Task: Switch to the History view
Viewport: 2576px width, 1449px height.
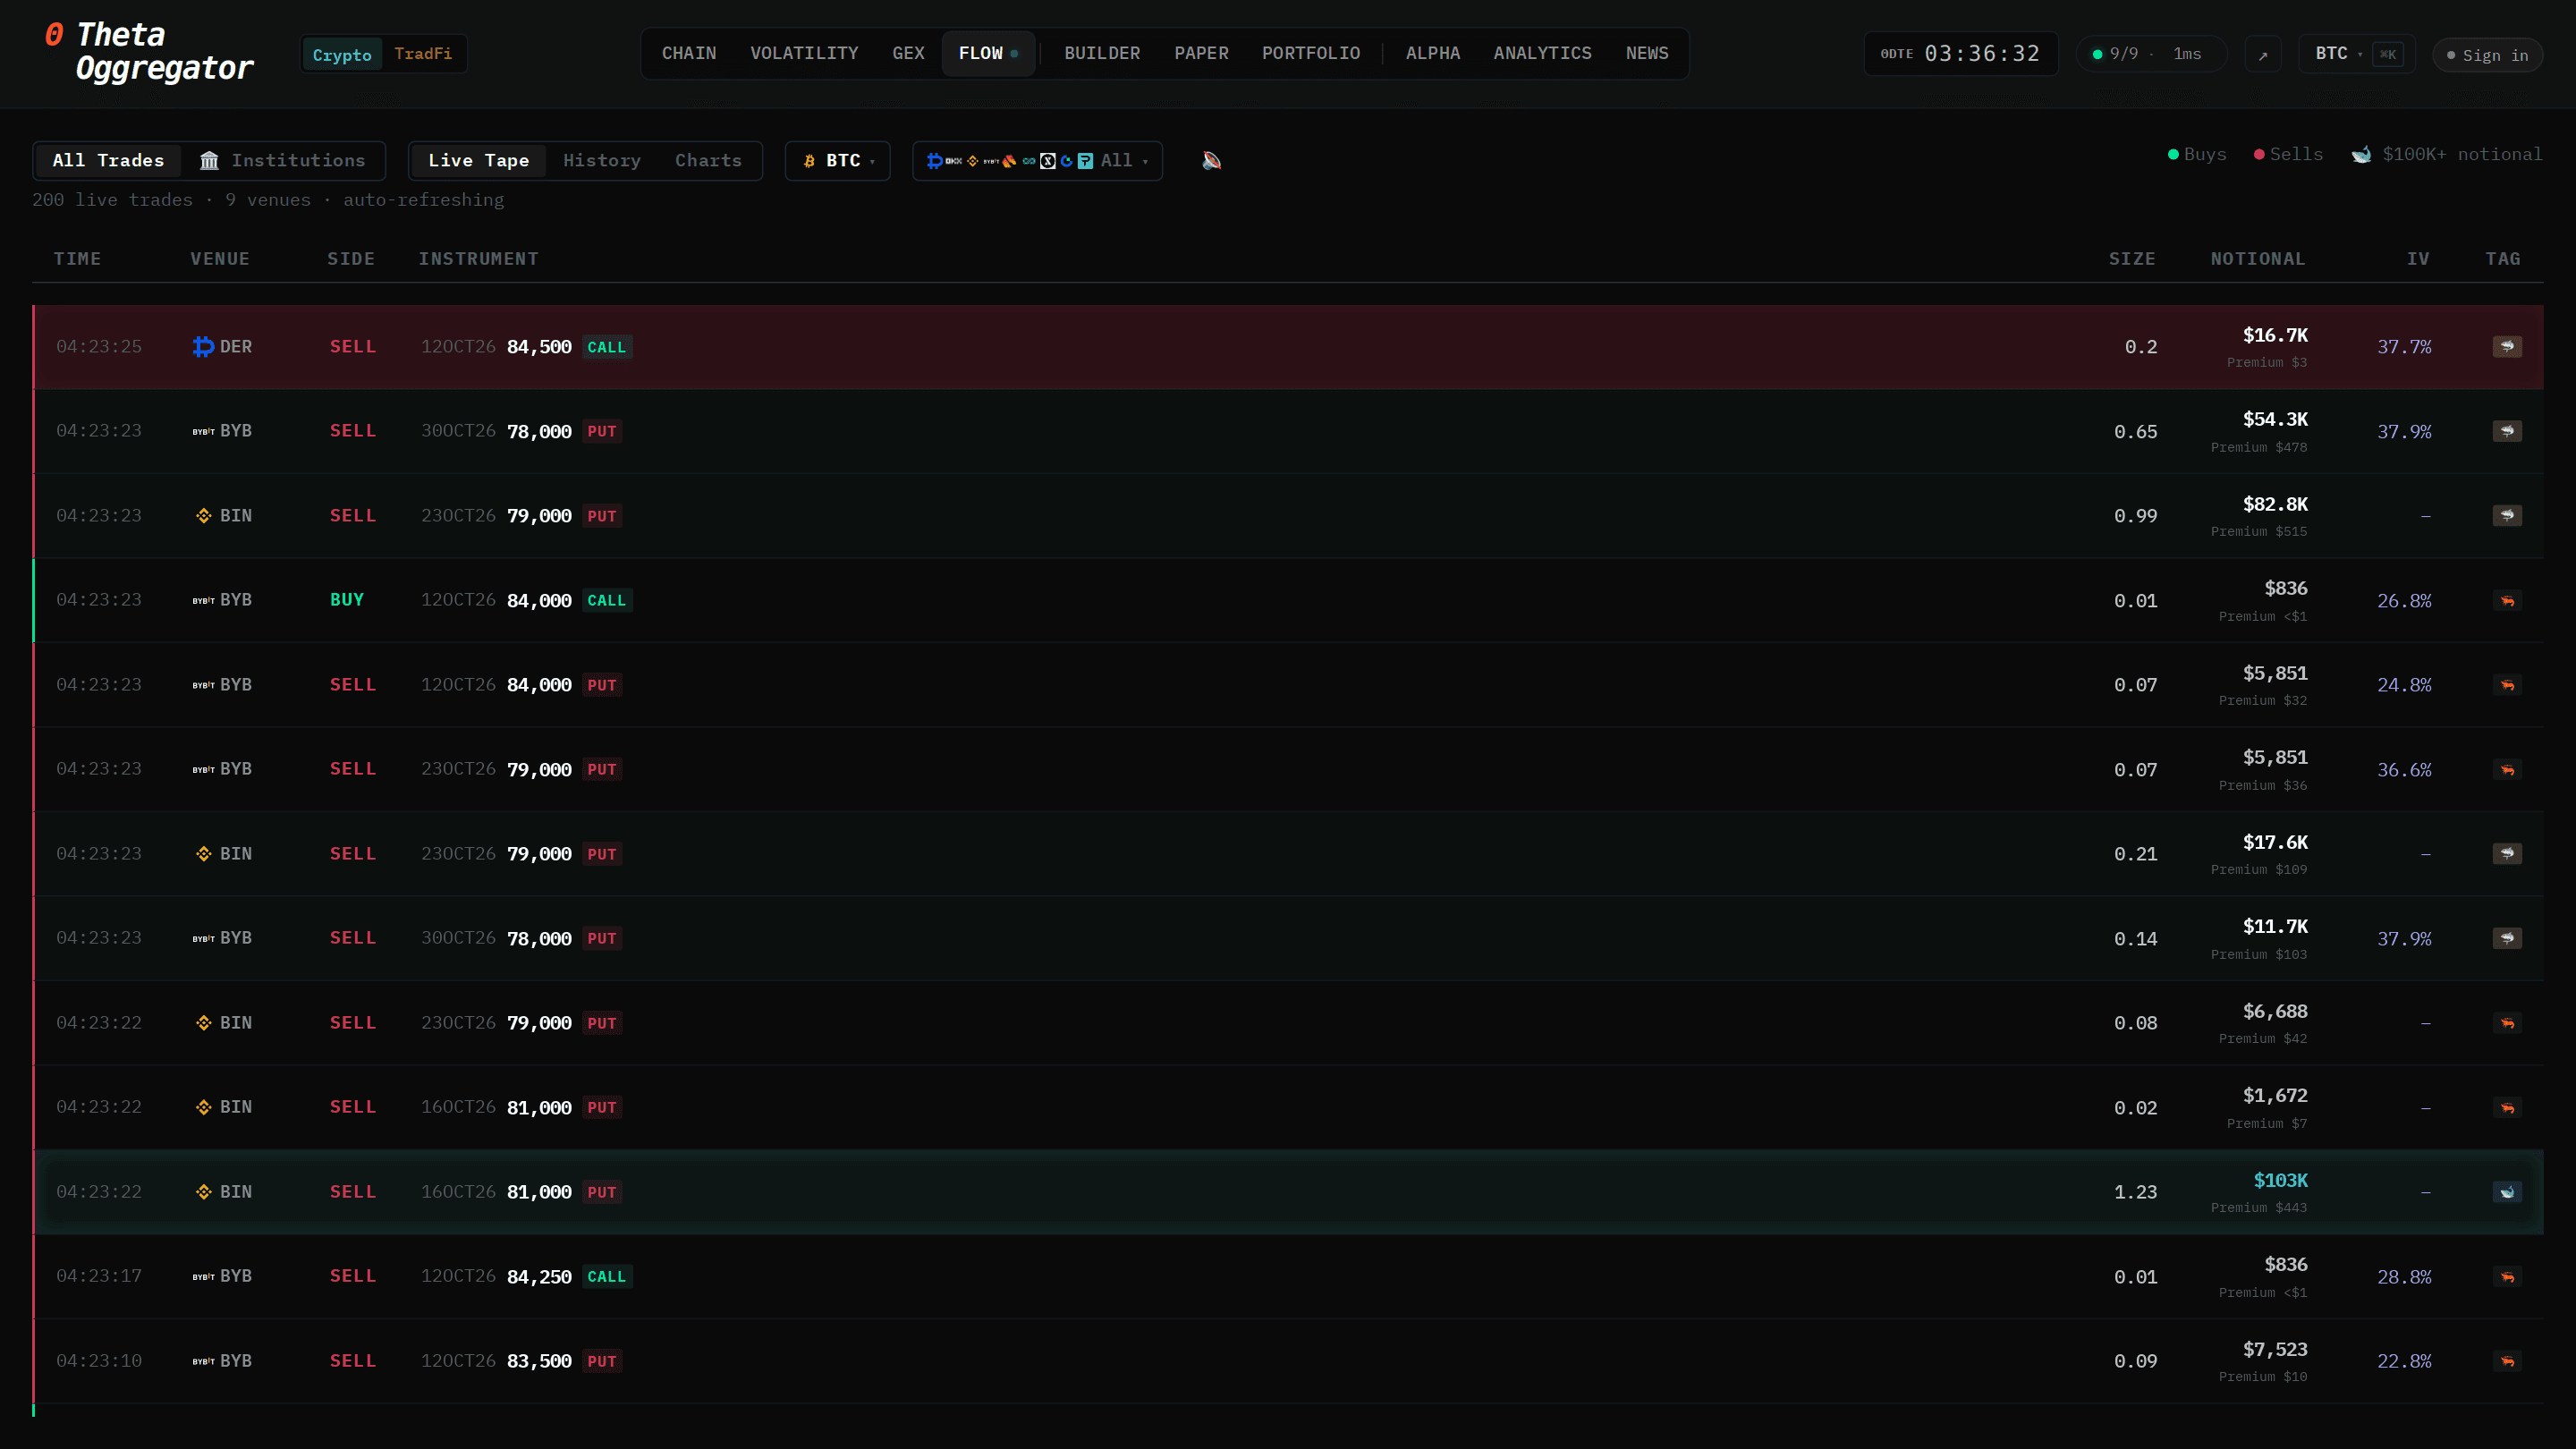Action: (x=601, y=161)
